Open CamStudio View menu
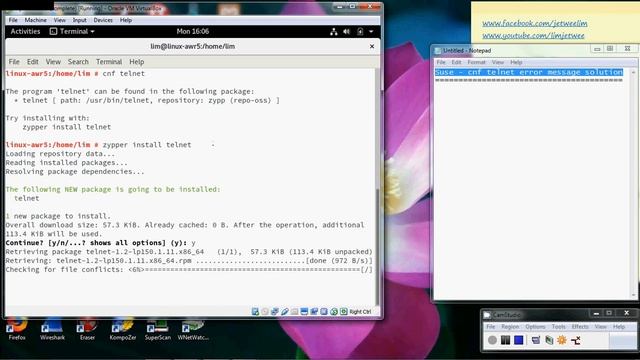The image size is (640, 360). 600,327
